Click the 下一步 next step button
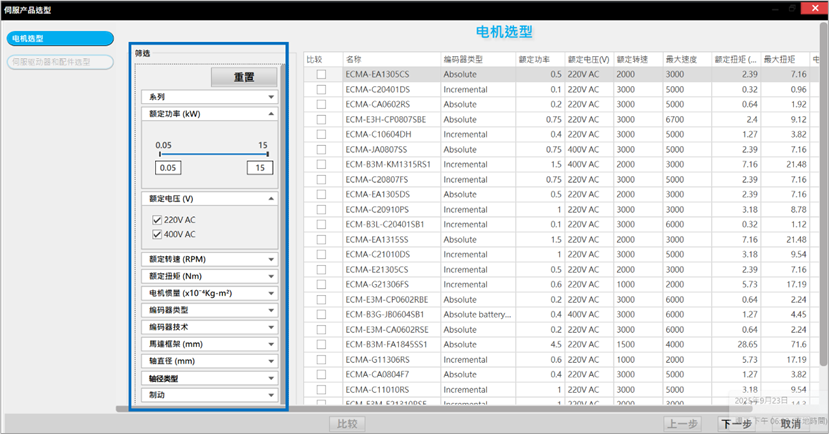829x434 pixels. [x=735, y=423]
